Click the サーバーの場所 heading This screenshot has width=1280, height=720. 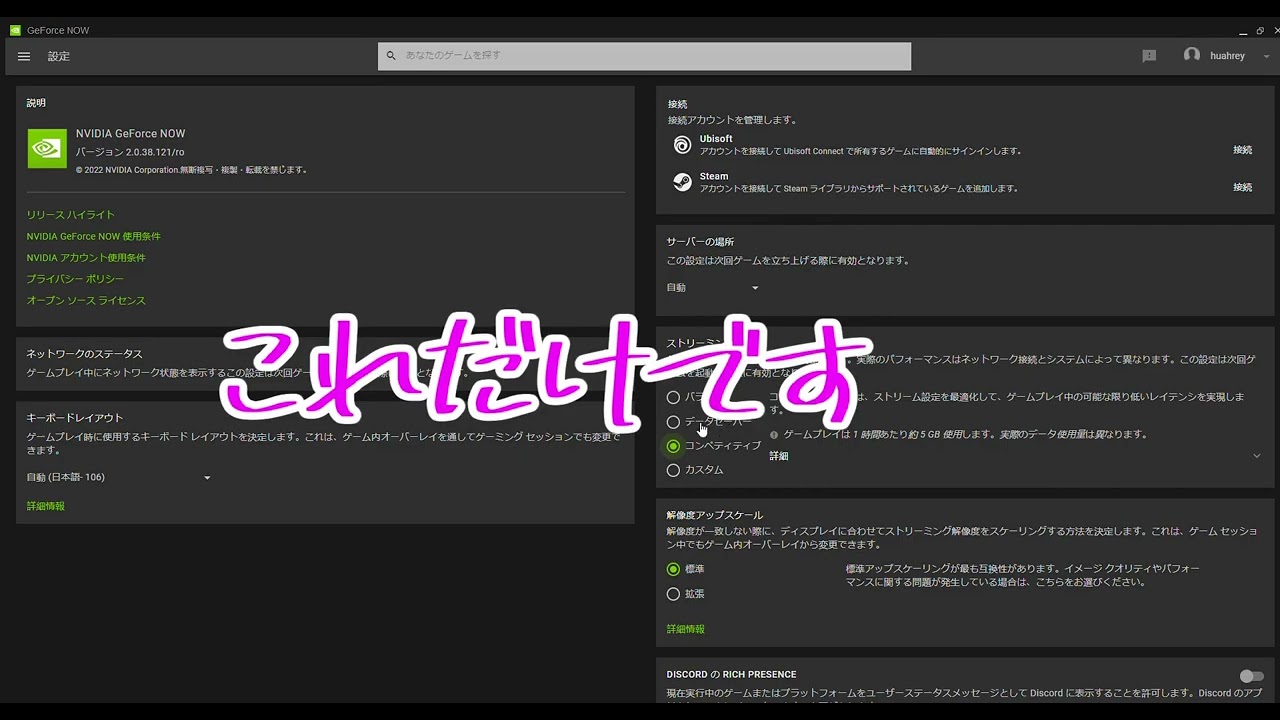pyautogui.click(x=700, y=242)
